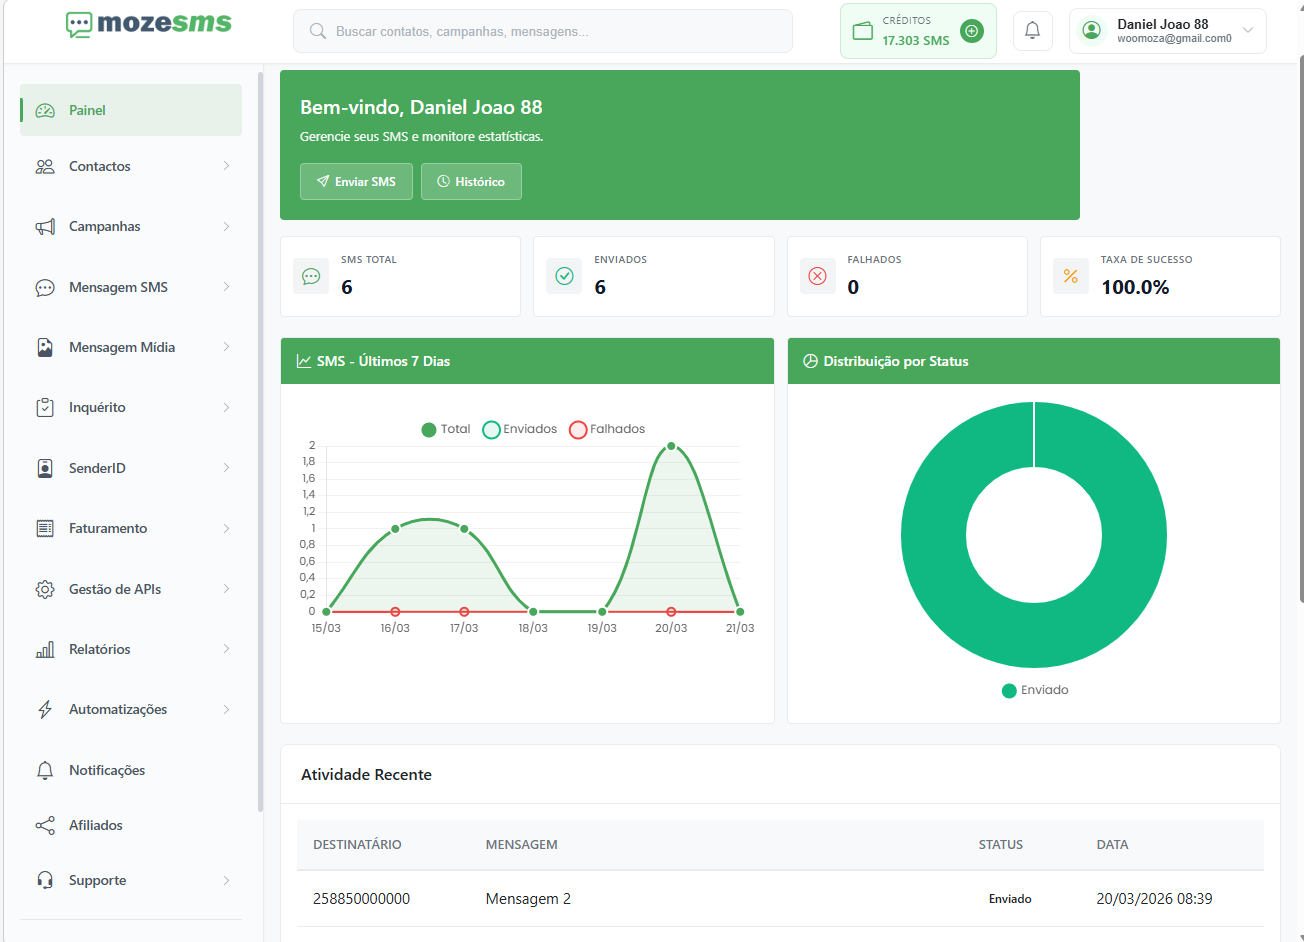Click the SenderID icon in sidebar

tap(45, 468)
